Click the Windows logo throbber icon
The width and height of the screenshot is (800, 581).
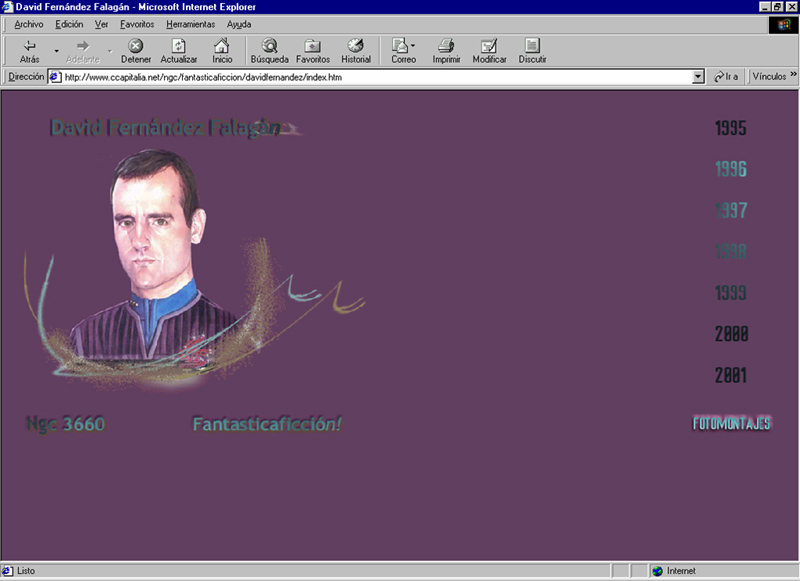[783, 25]
